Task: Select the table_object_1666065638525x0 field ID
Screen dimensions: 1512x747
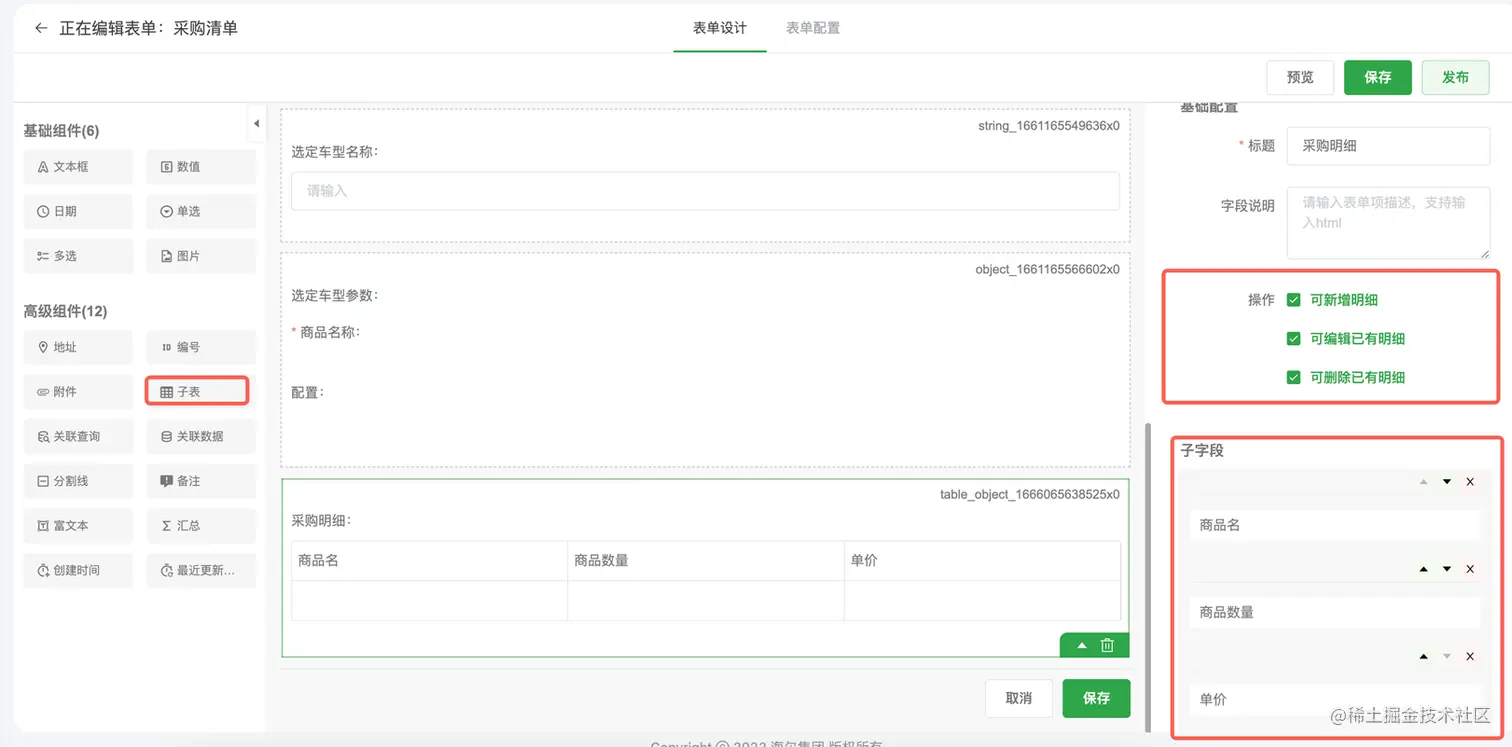Action: point(1030,494)
